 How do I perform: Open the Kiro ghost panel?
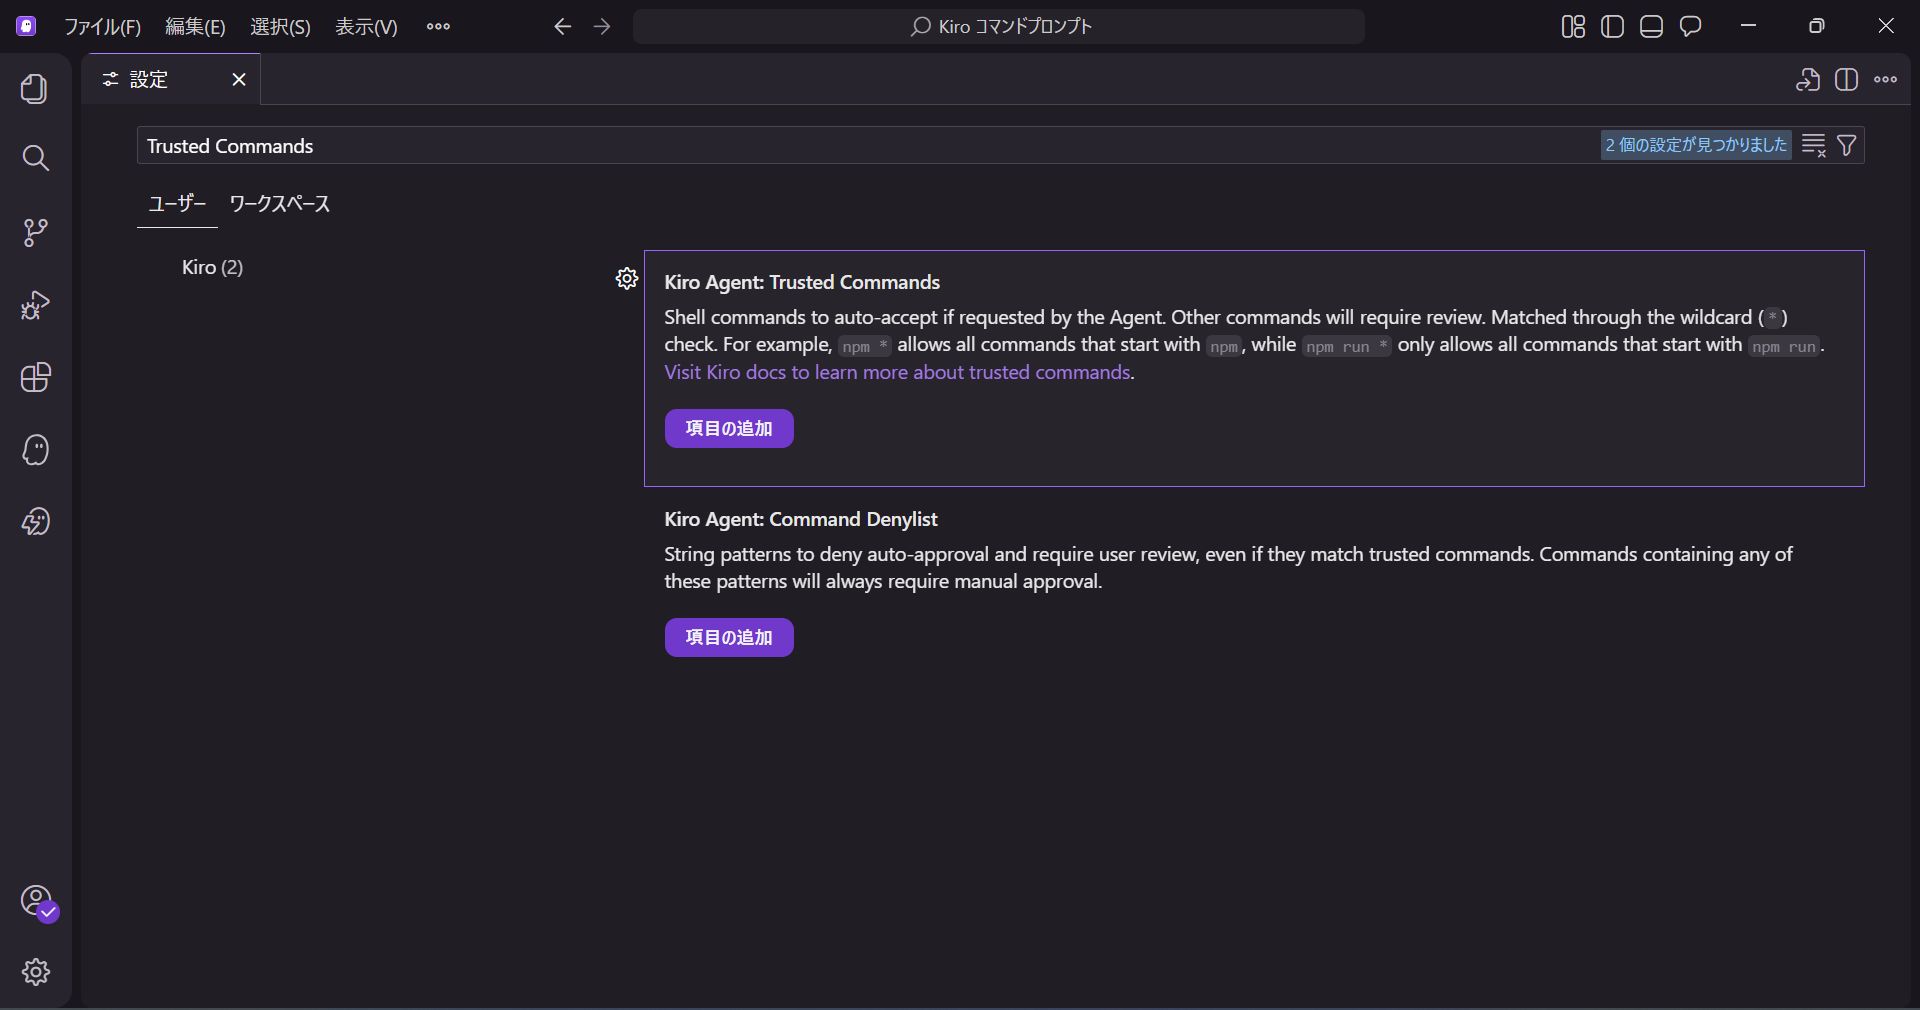(35, 450)
